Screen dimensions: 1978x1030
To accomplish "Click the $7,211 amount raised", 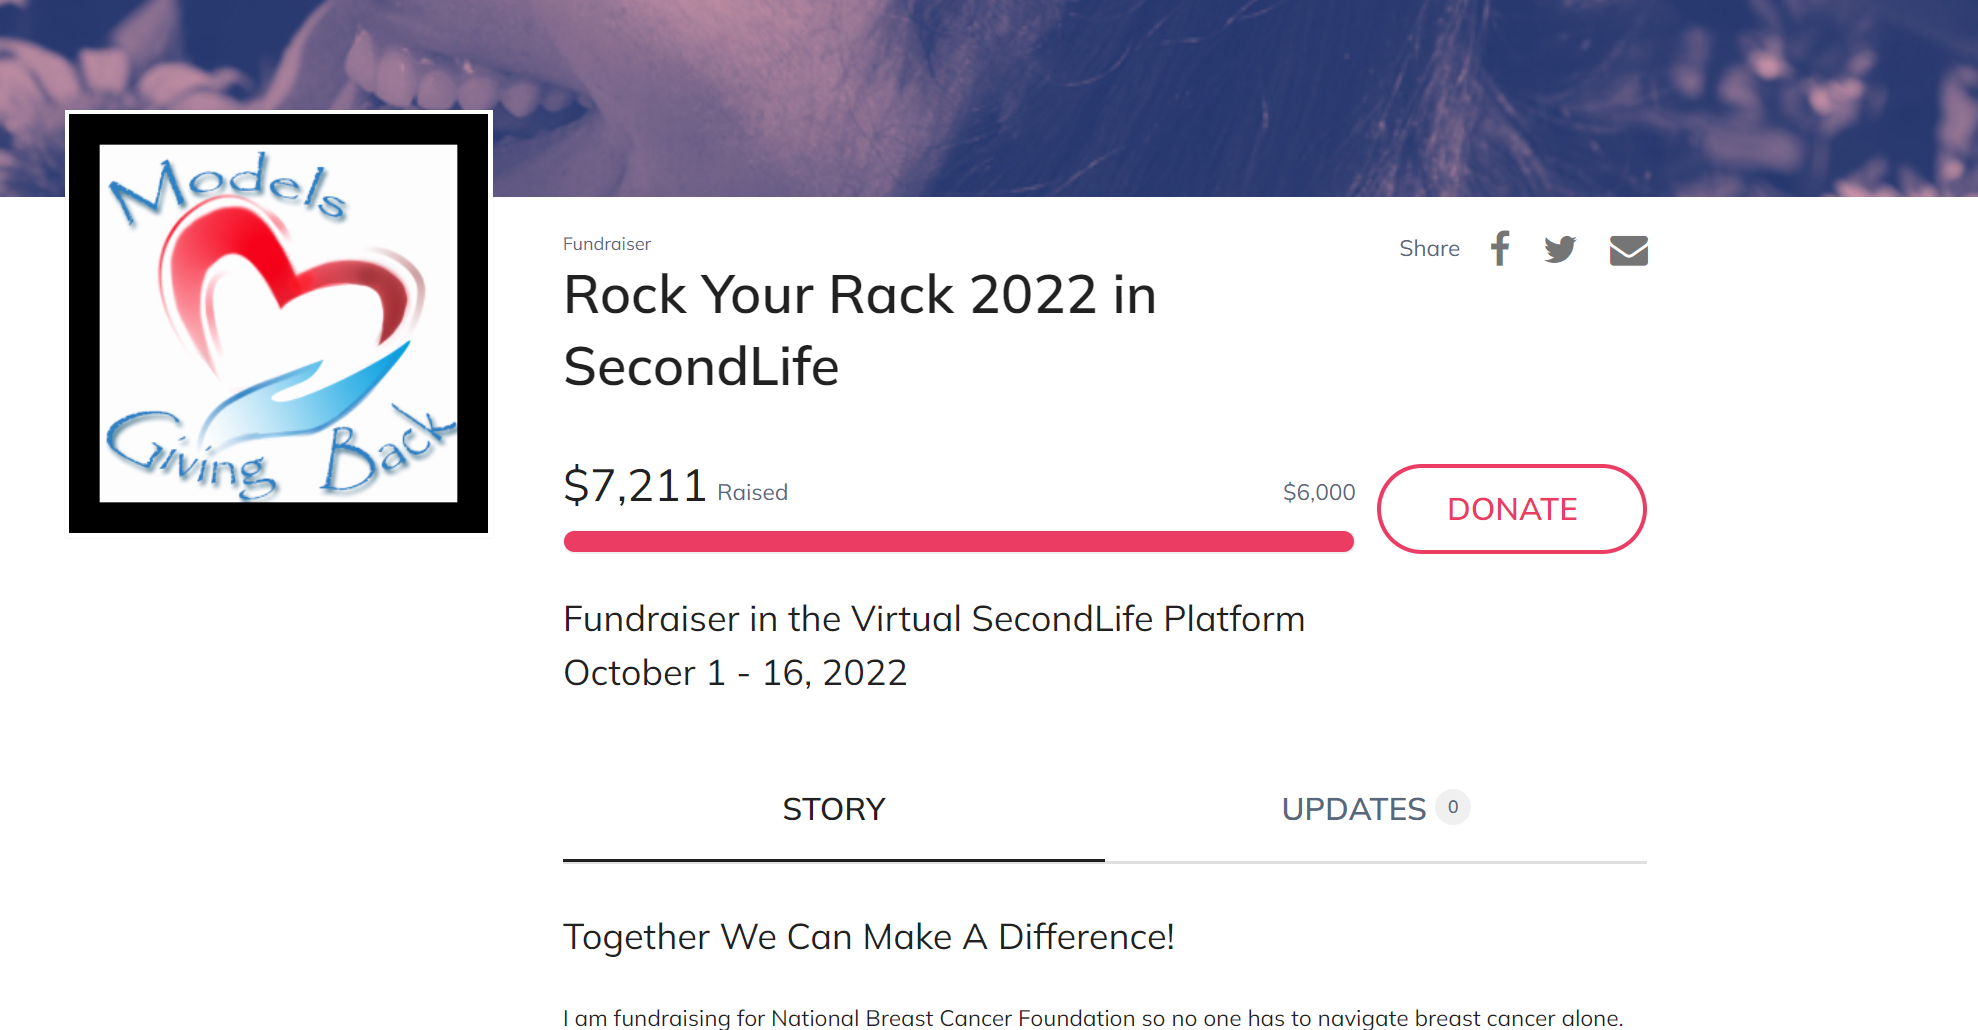I will (x=635, y=486).
